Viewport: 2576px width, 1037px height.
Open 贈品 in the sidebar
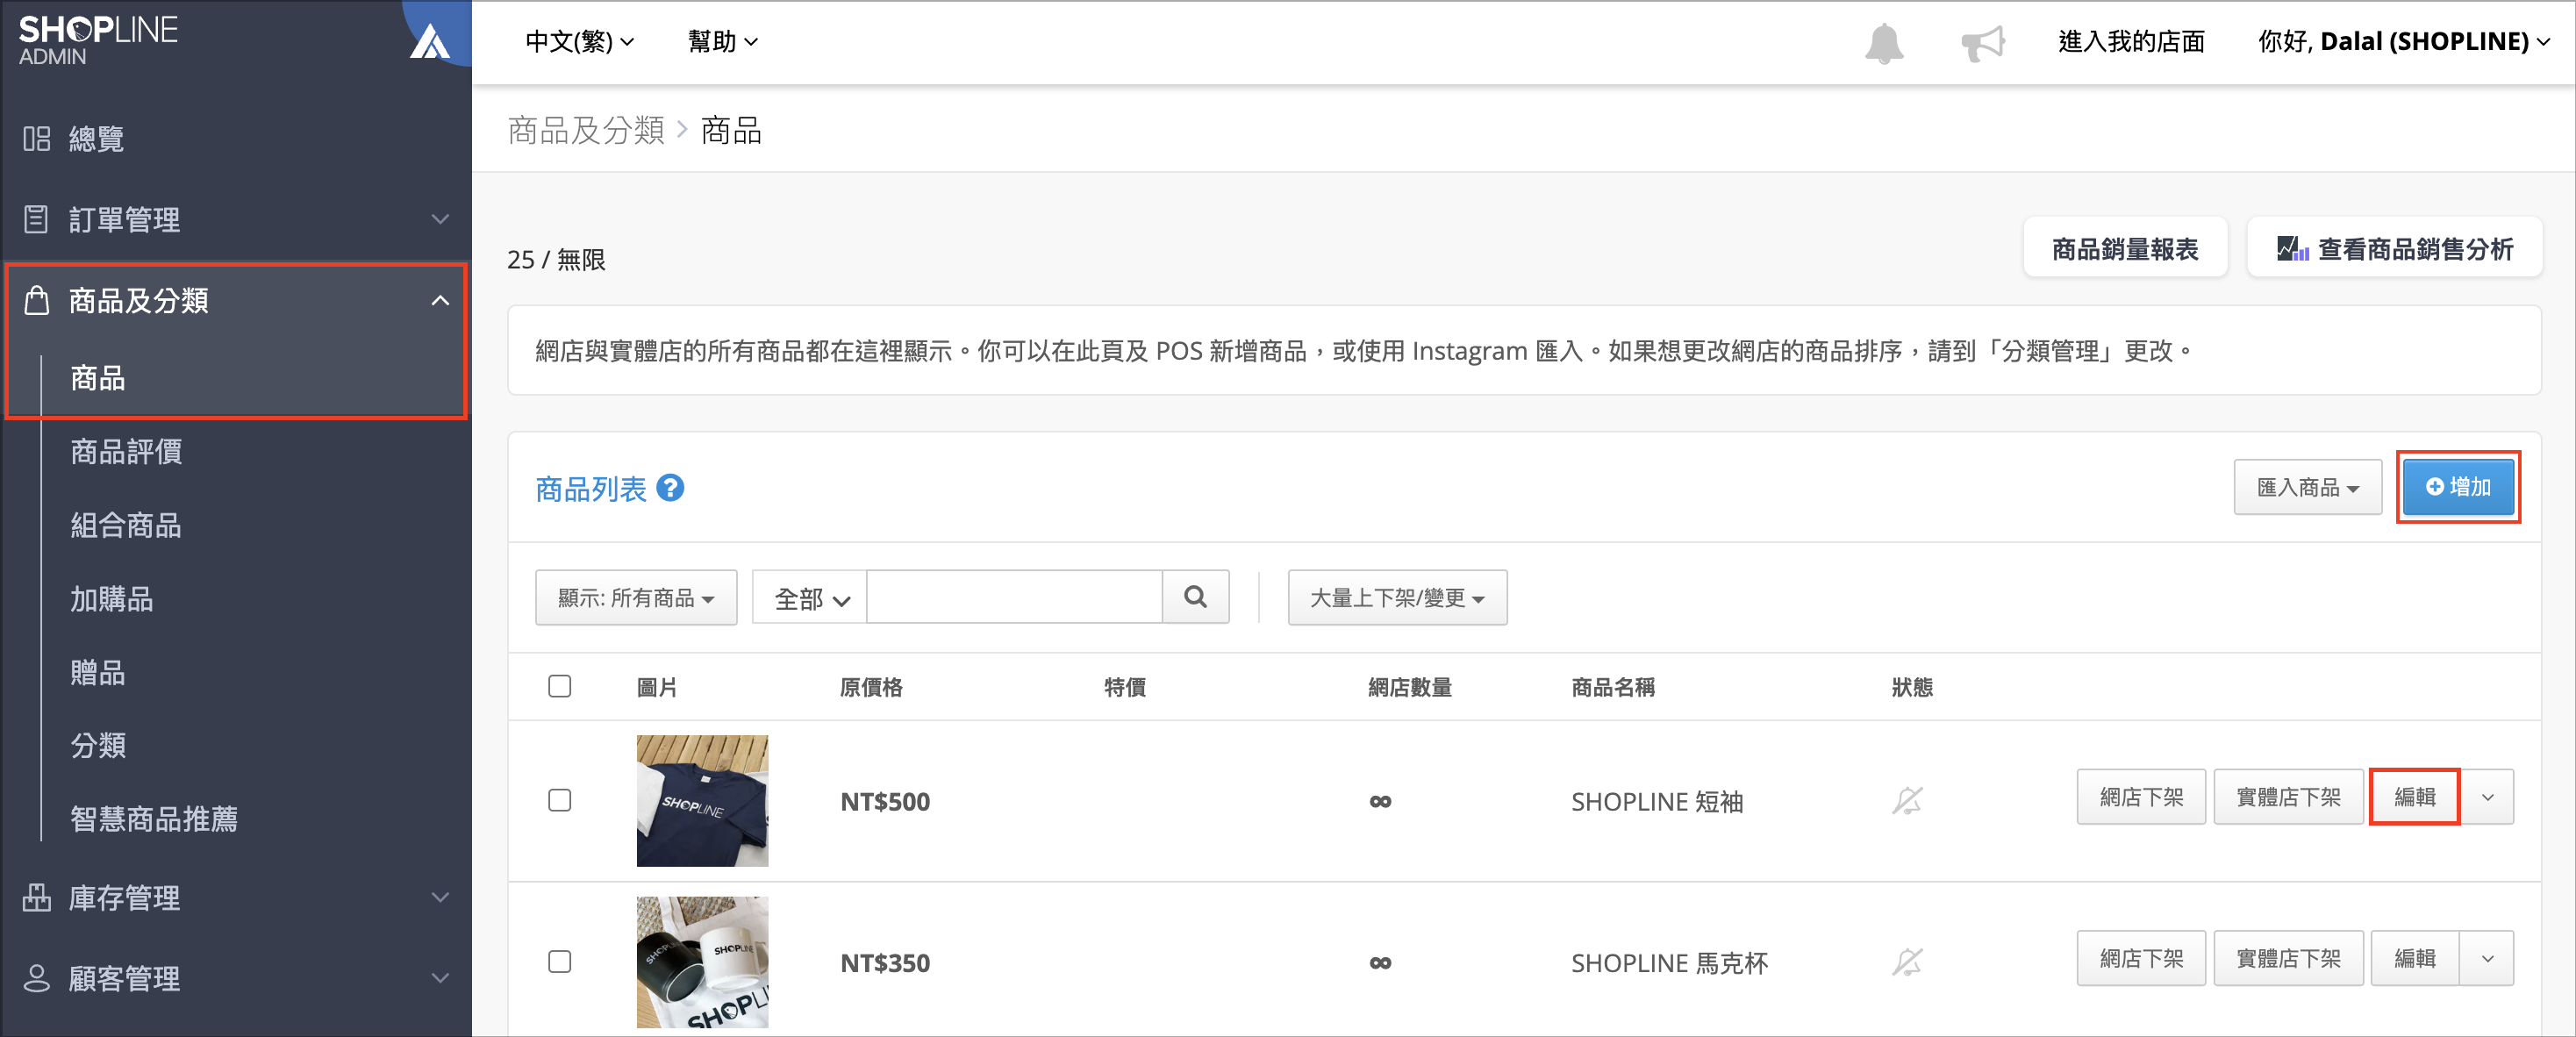pos(98,672)
